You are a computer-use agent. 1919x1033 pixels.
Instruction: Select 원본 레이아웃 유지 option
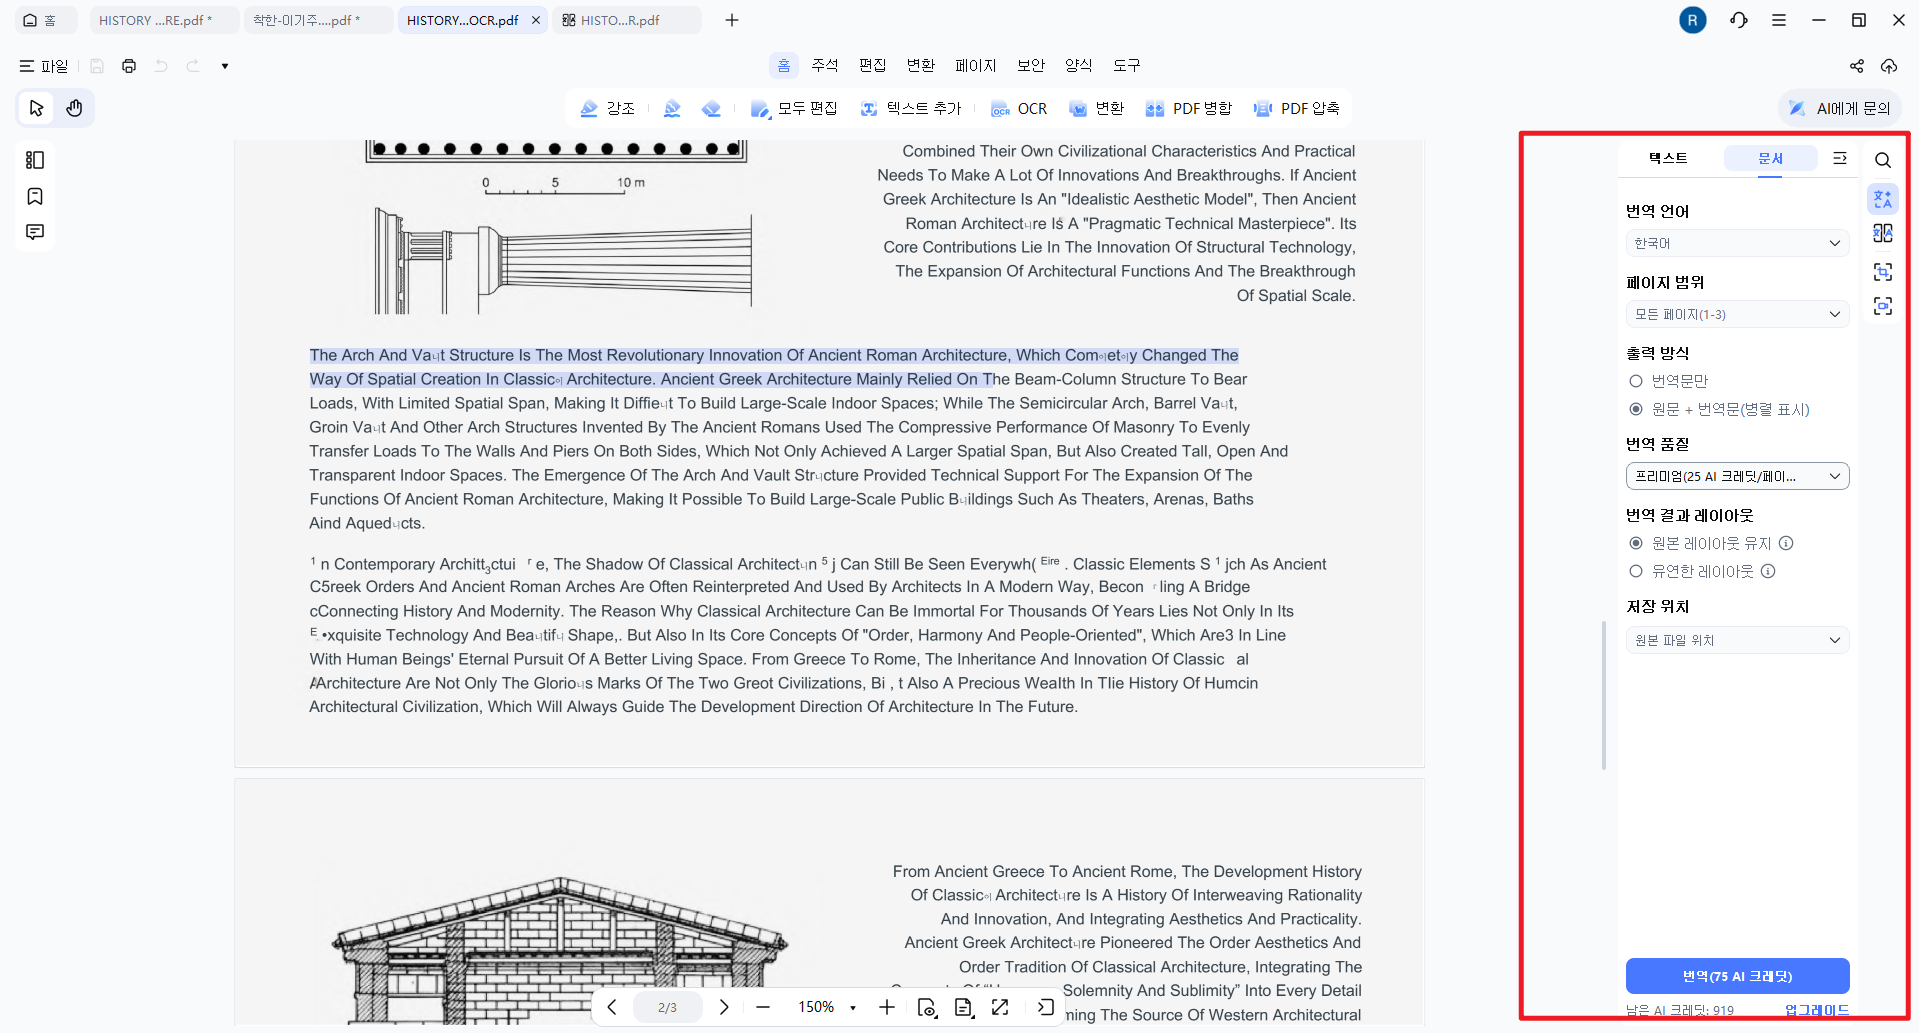1636,543
